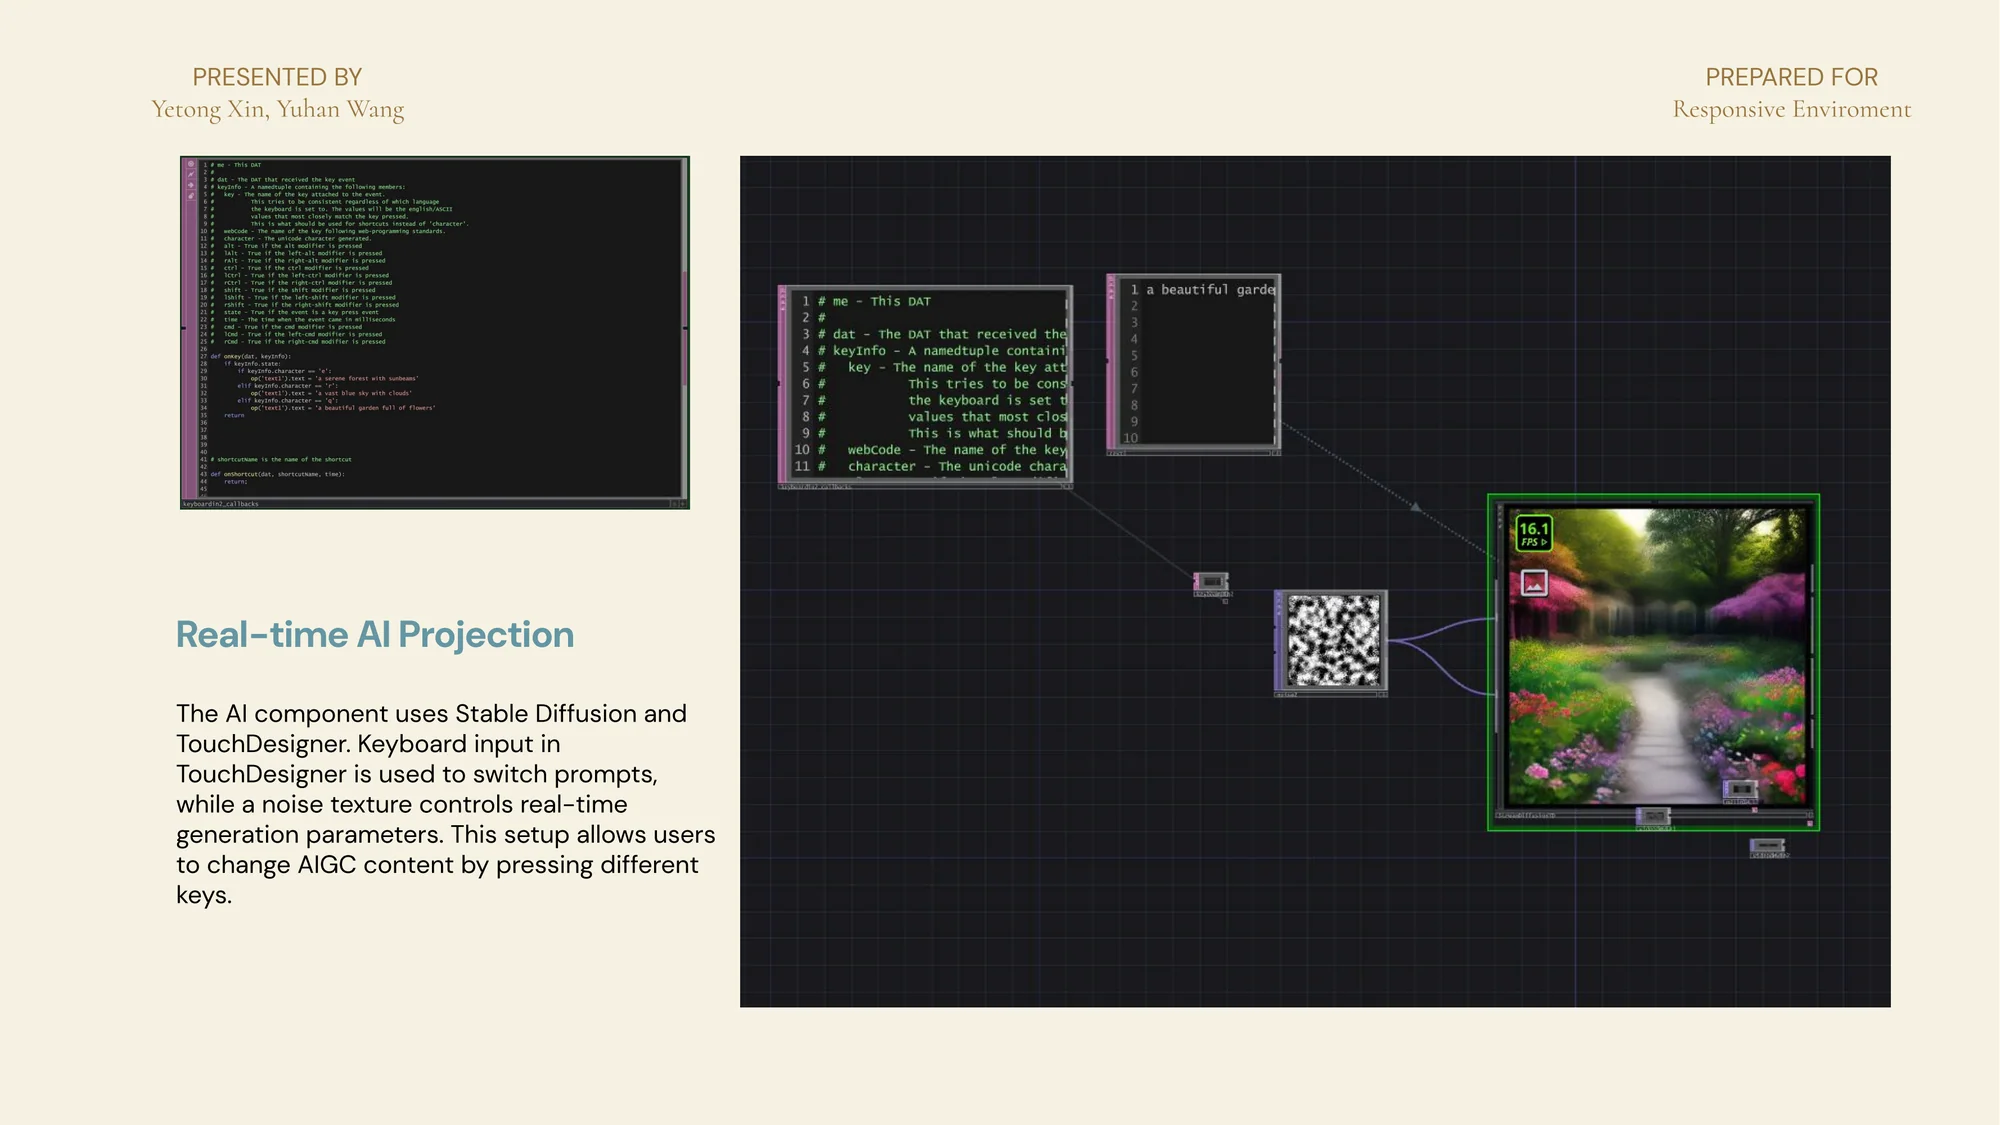Click pink flag strip on callbacks DAT node
2000x1125 pixels.
783,384
